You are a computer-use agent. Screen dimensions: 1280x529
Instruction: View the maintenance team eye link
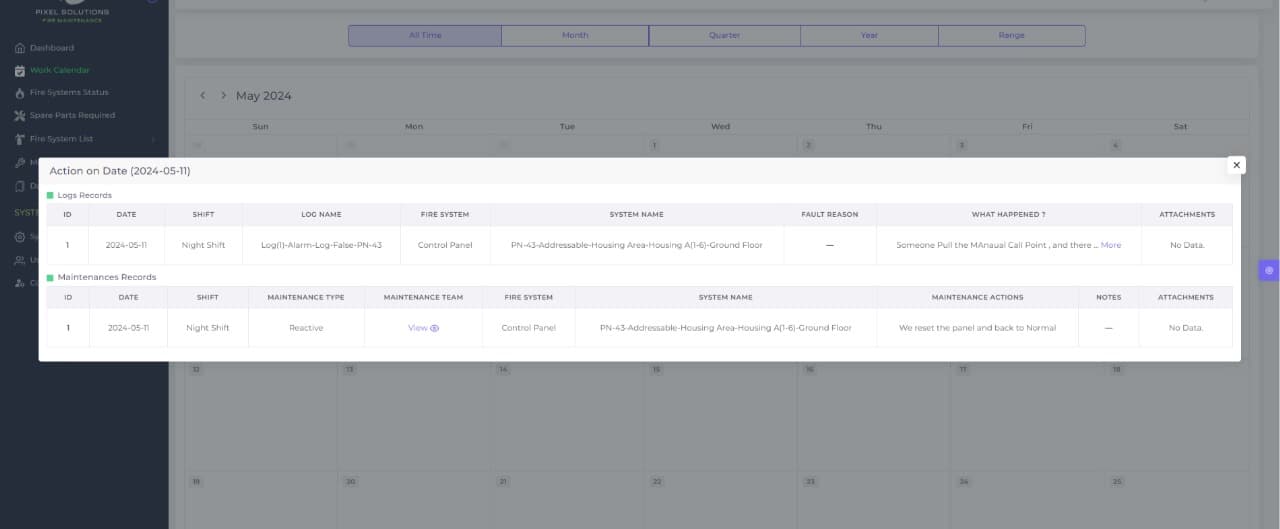click(x=423, y=328)
